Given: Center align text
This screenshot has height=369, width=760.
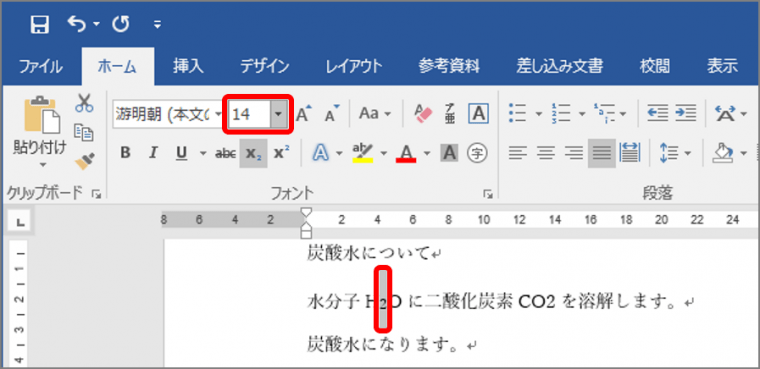Looking at the screenshot, I should [546, 153].
